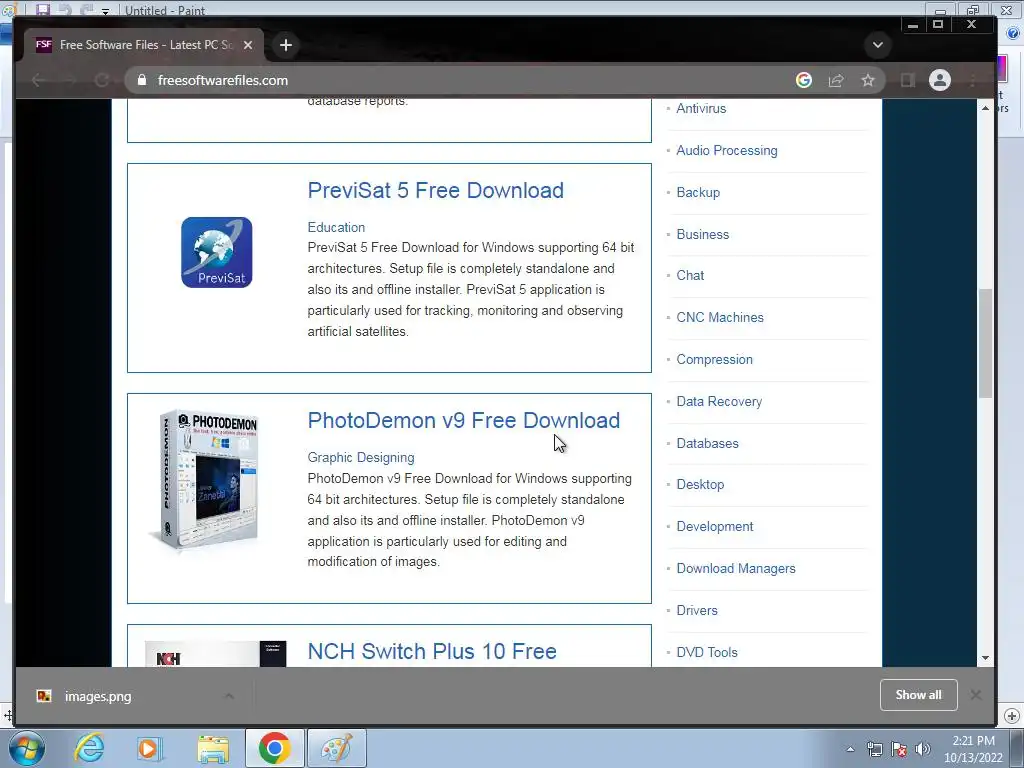The width and height of the screenshot is (1024, 768).
Task: Click the network tray icon
Action: [874, 749]
